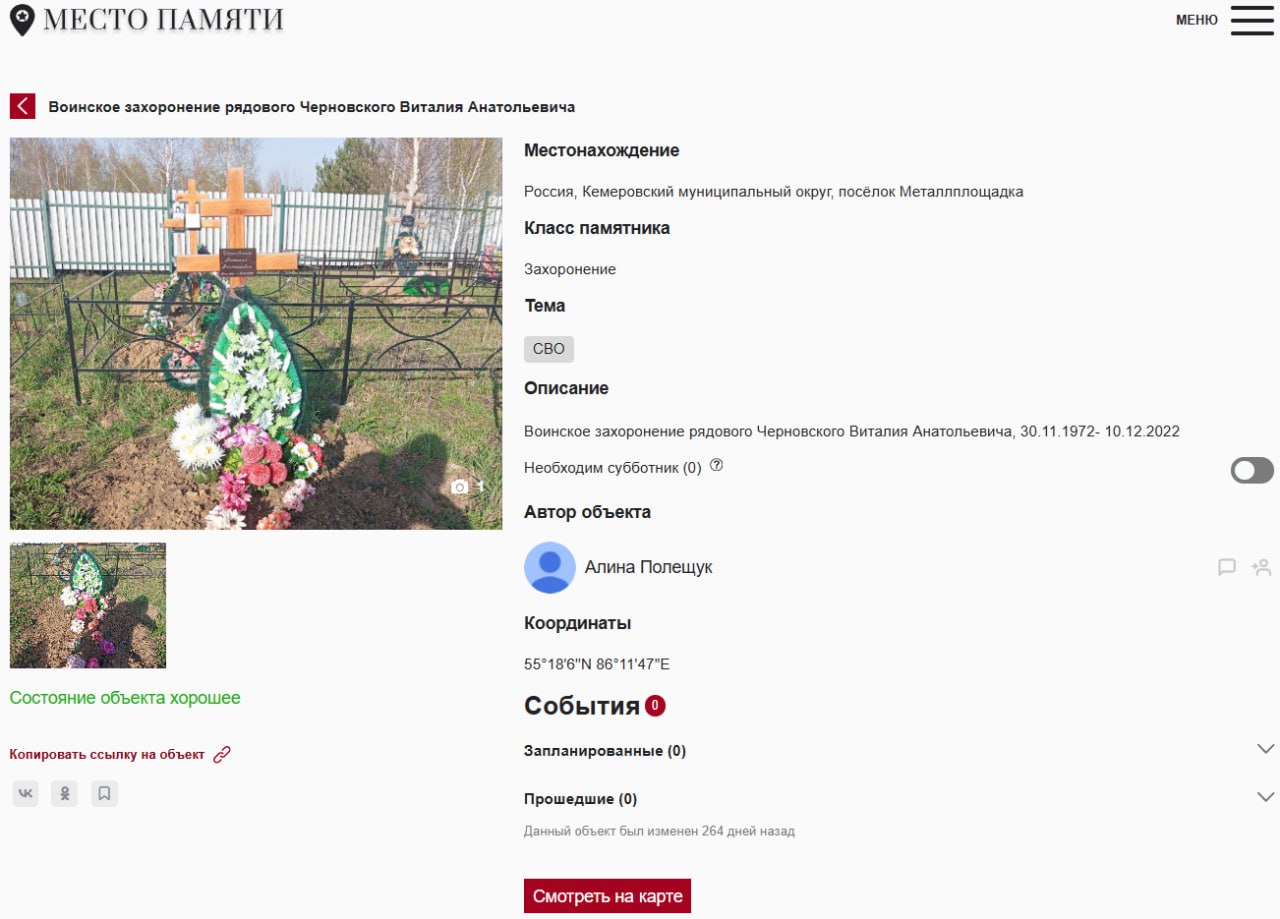
Task: Bookmark this object with the bookmark icon
Action: 104,794
